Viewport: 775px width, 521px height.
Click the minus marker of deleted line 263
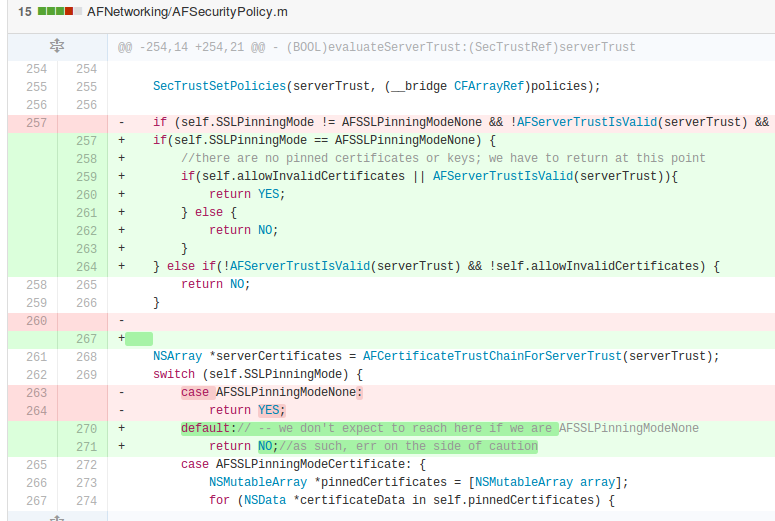(x=122, y=392)
